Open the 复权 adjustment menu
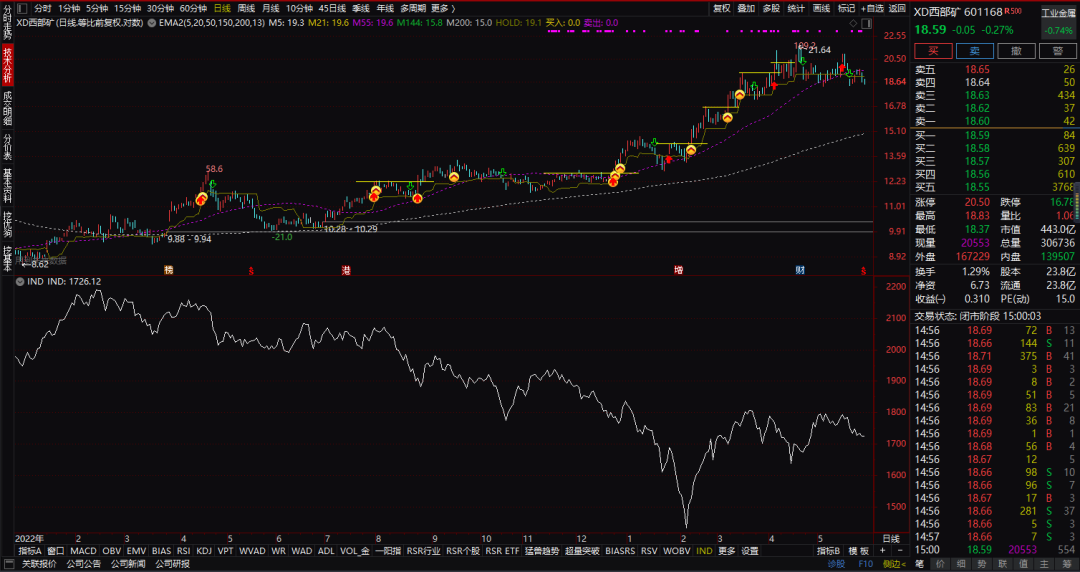 tap(722, 8)
